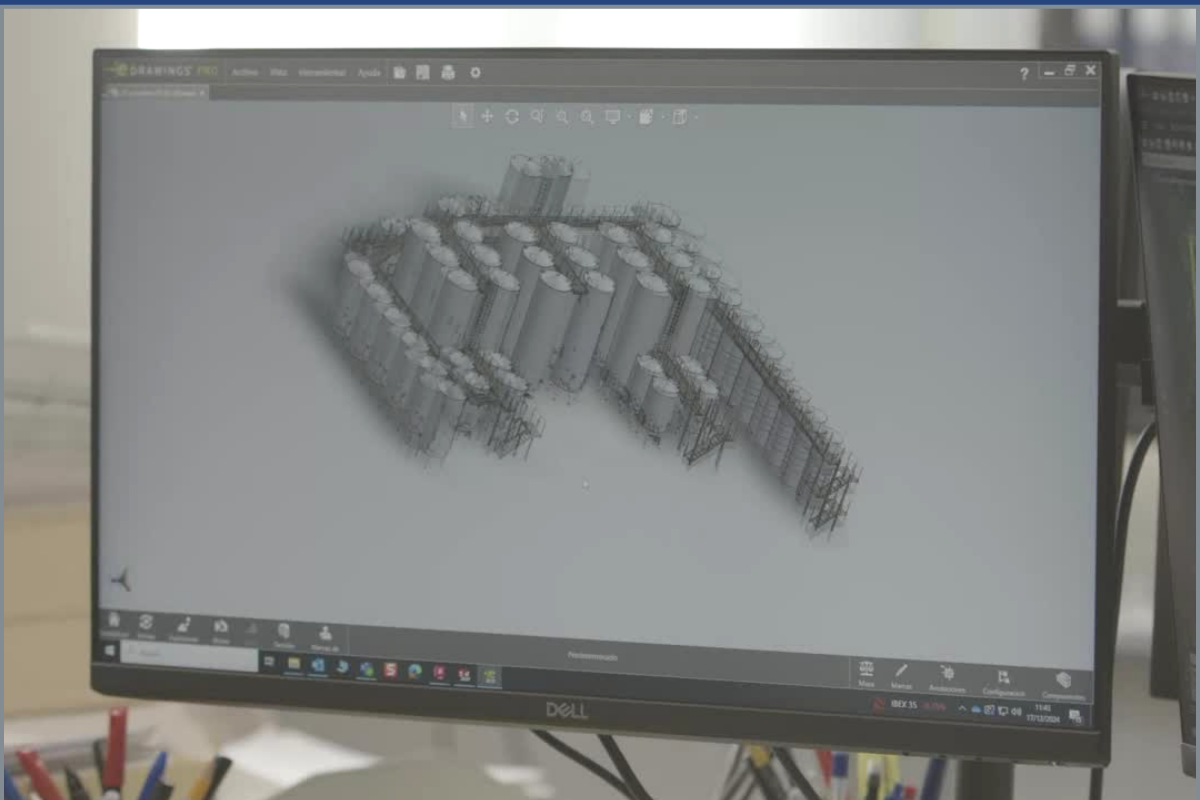Open the Ver menu
Viewport: 1200px width, 800px height.
pyautogui.click(x=278, y=72)
